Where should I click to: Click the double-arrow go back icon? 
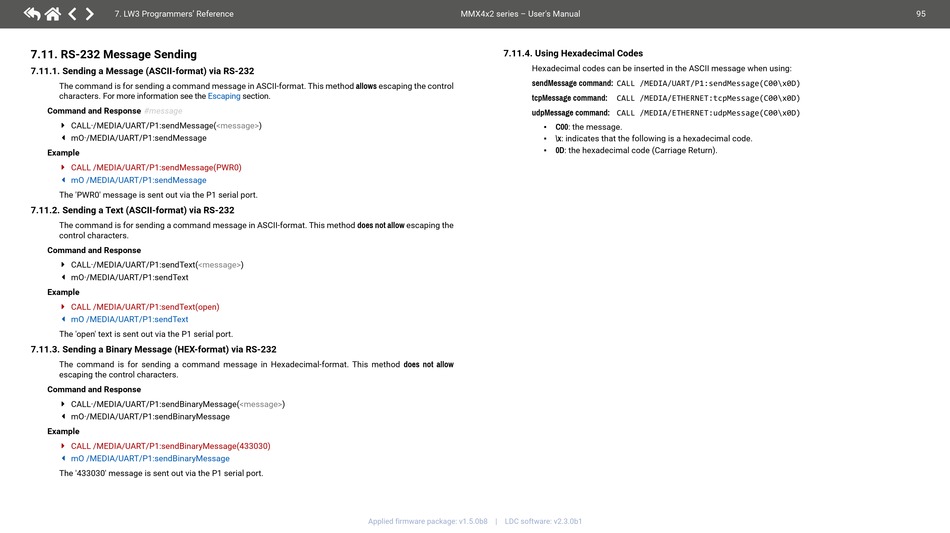tap(32, 14)
